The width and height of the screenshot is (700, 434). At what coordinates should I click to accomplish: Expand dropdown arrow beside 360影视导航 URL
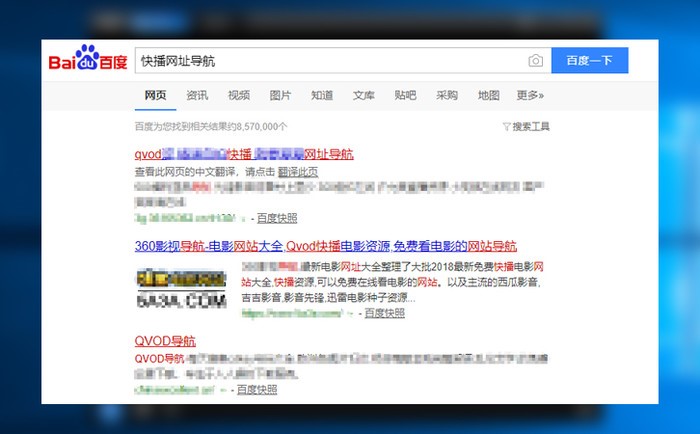point(350,314)
